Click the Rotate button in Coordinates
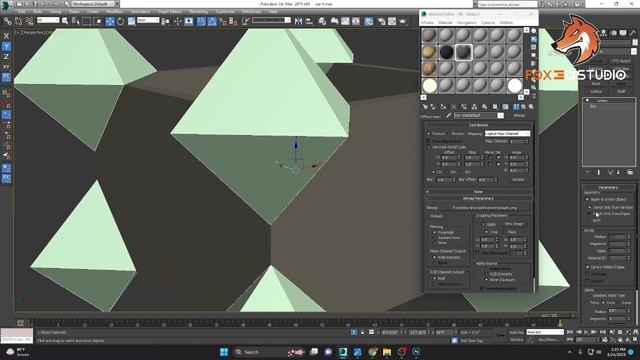Image resolution: width=640 pixels, height=360 pixels. pyautogui.click(x=518, y=180)
